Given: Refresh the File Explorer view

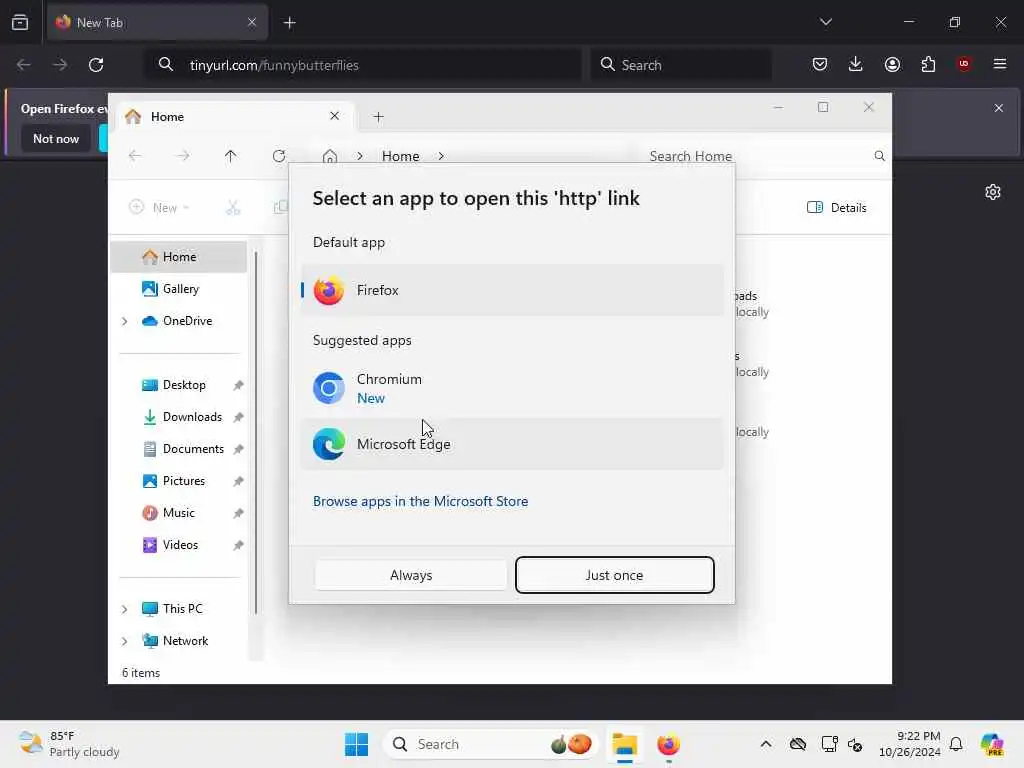Looking at the screenshot, I should click(x=279, y=156).
